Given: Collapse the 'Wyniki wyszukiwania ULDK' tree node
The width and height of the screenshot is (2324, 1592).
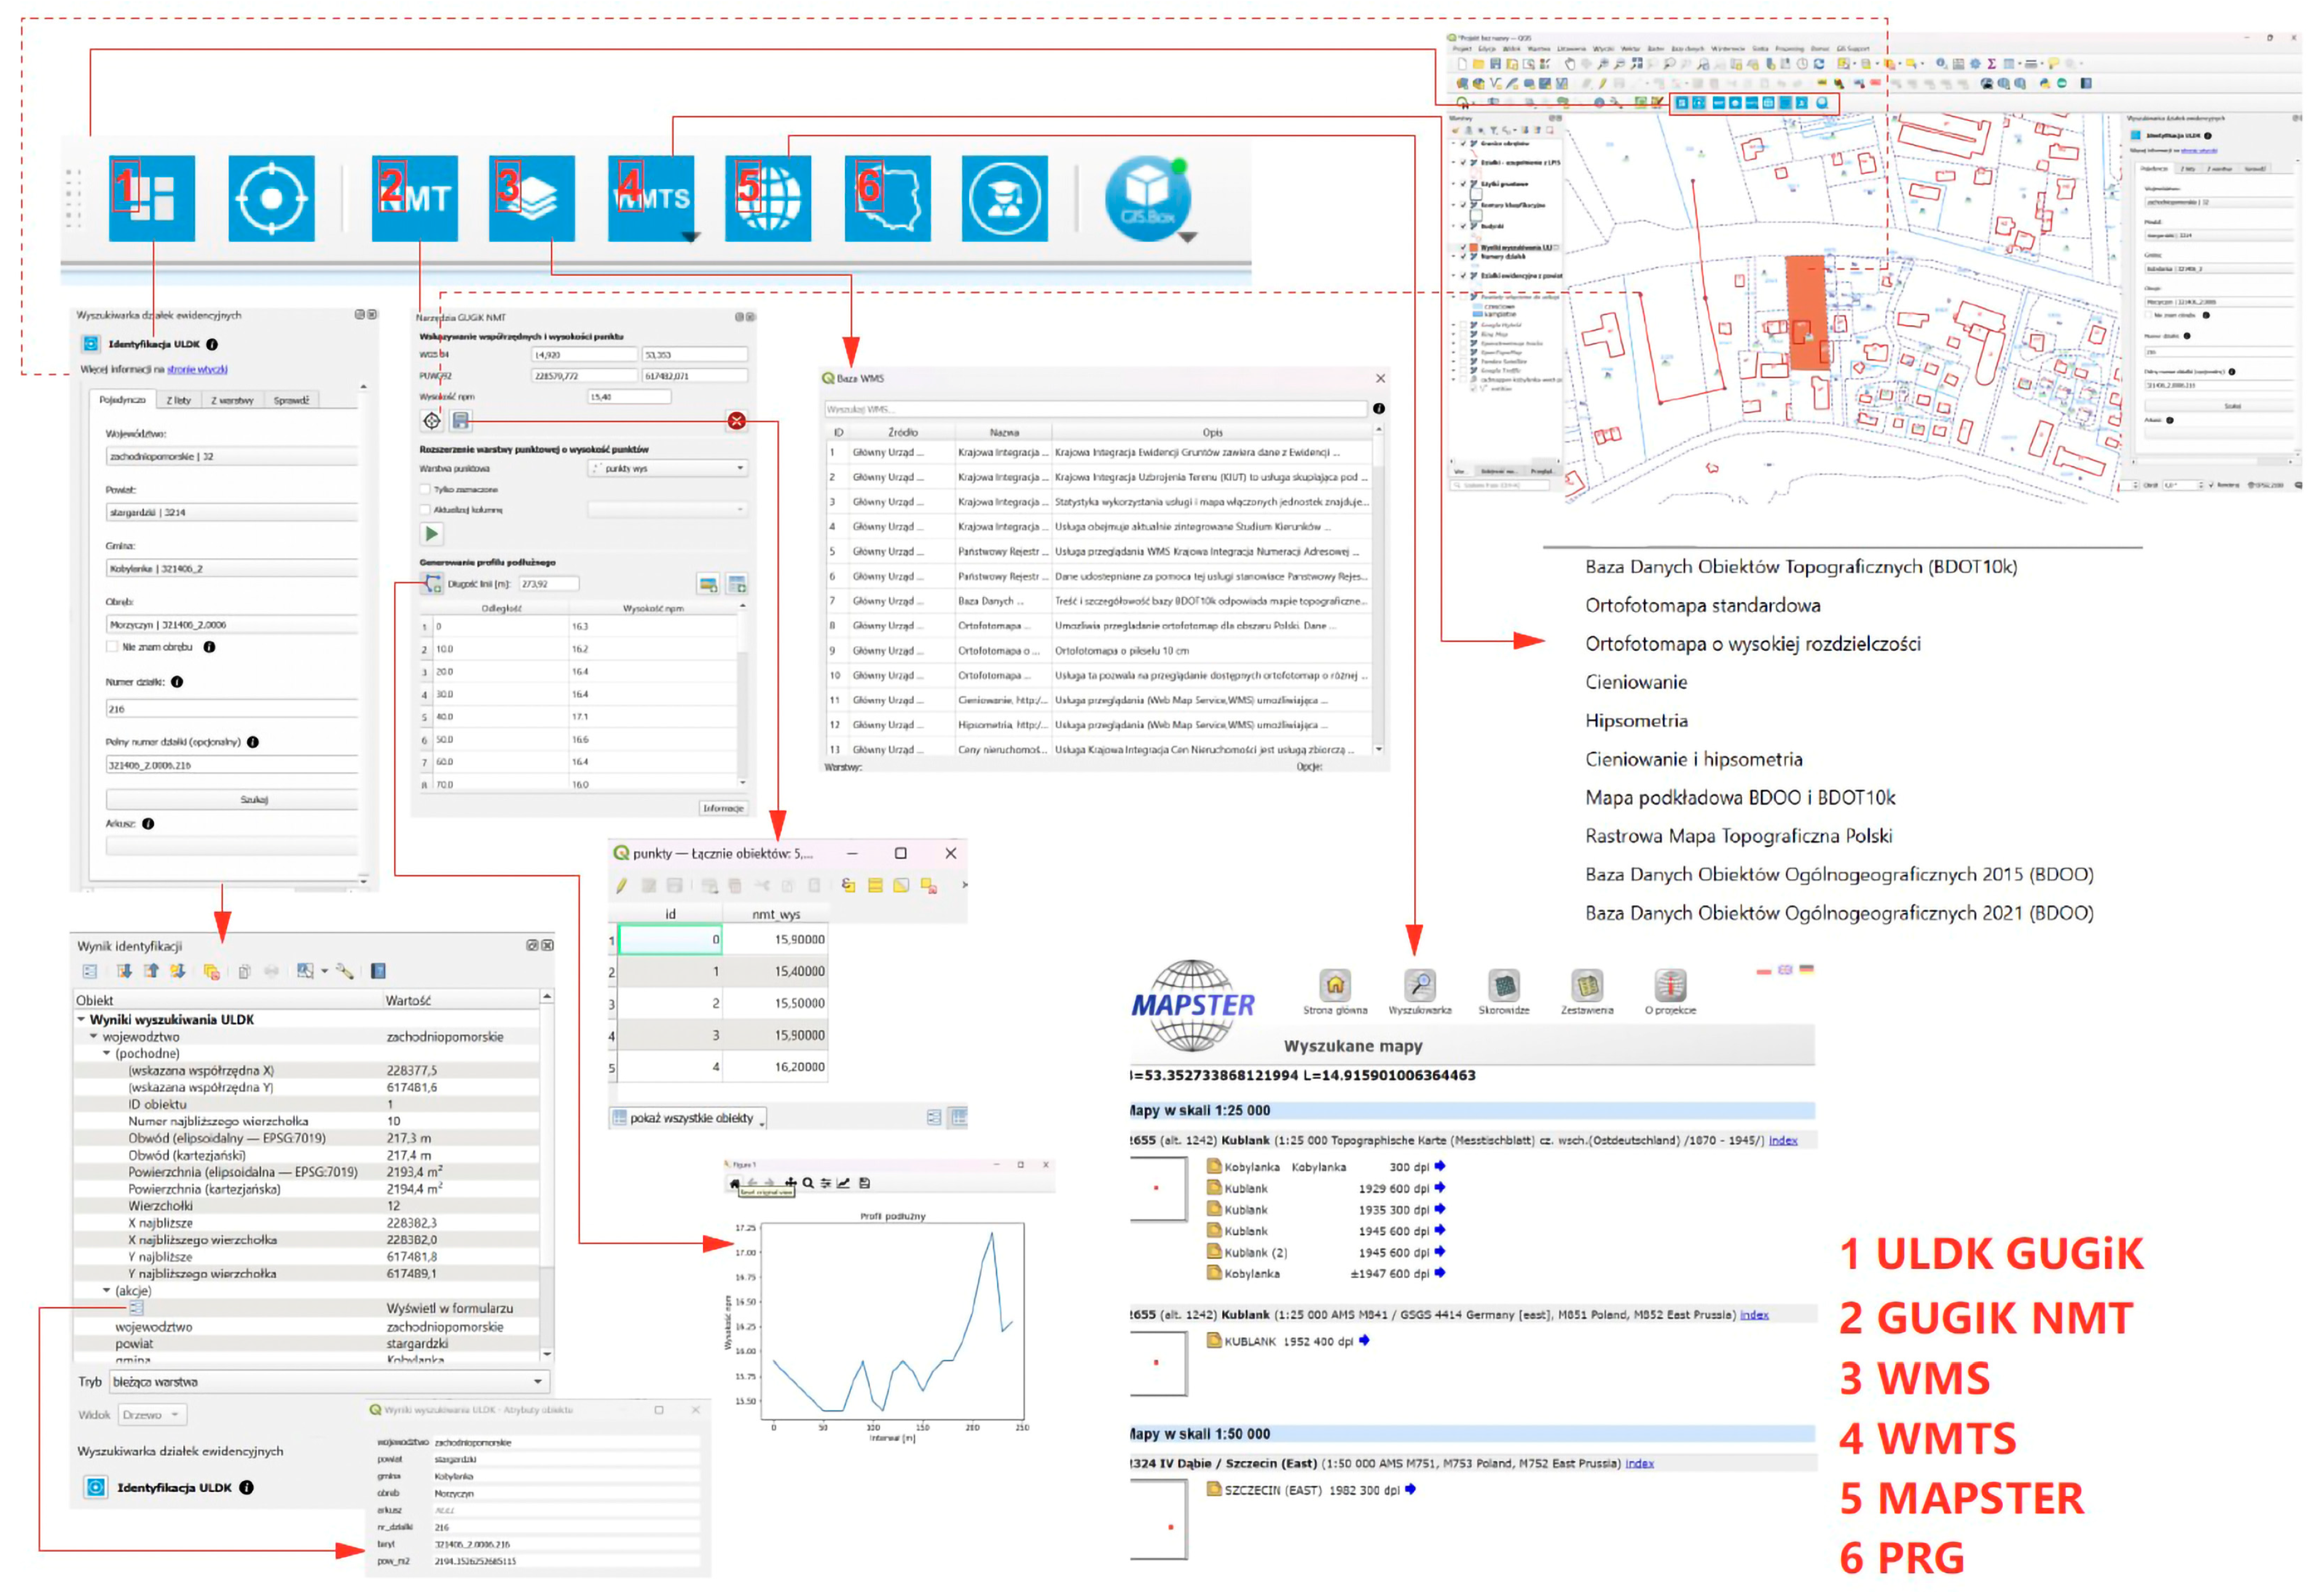Looking at the screenshot, I should point(81,1020).
